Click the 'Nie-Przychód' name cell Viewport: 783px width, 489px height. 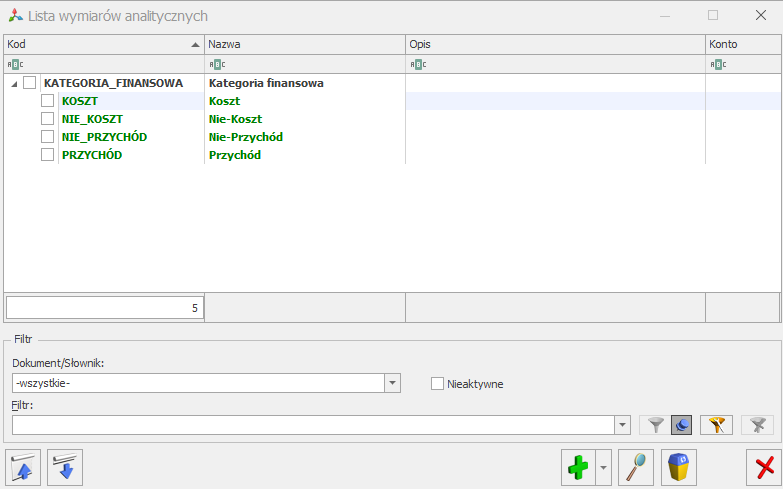246,137
